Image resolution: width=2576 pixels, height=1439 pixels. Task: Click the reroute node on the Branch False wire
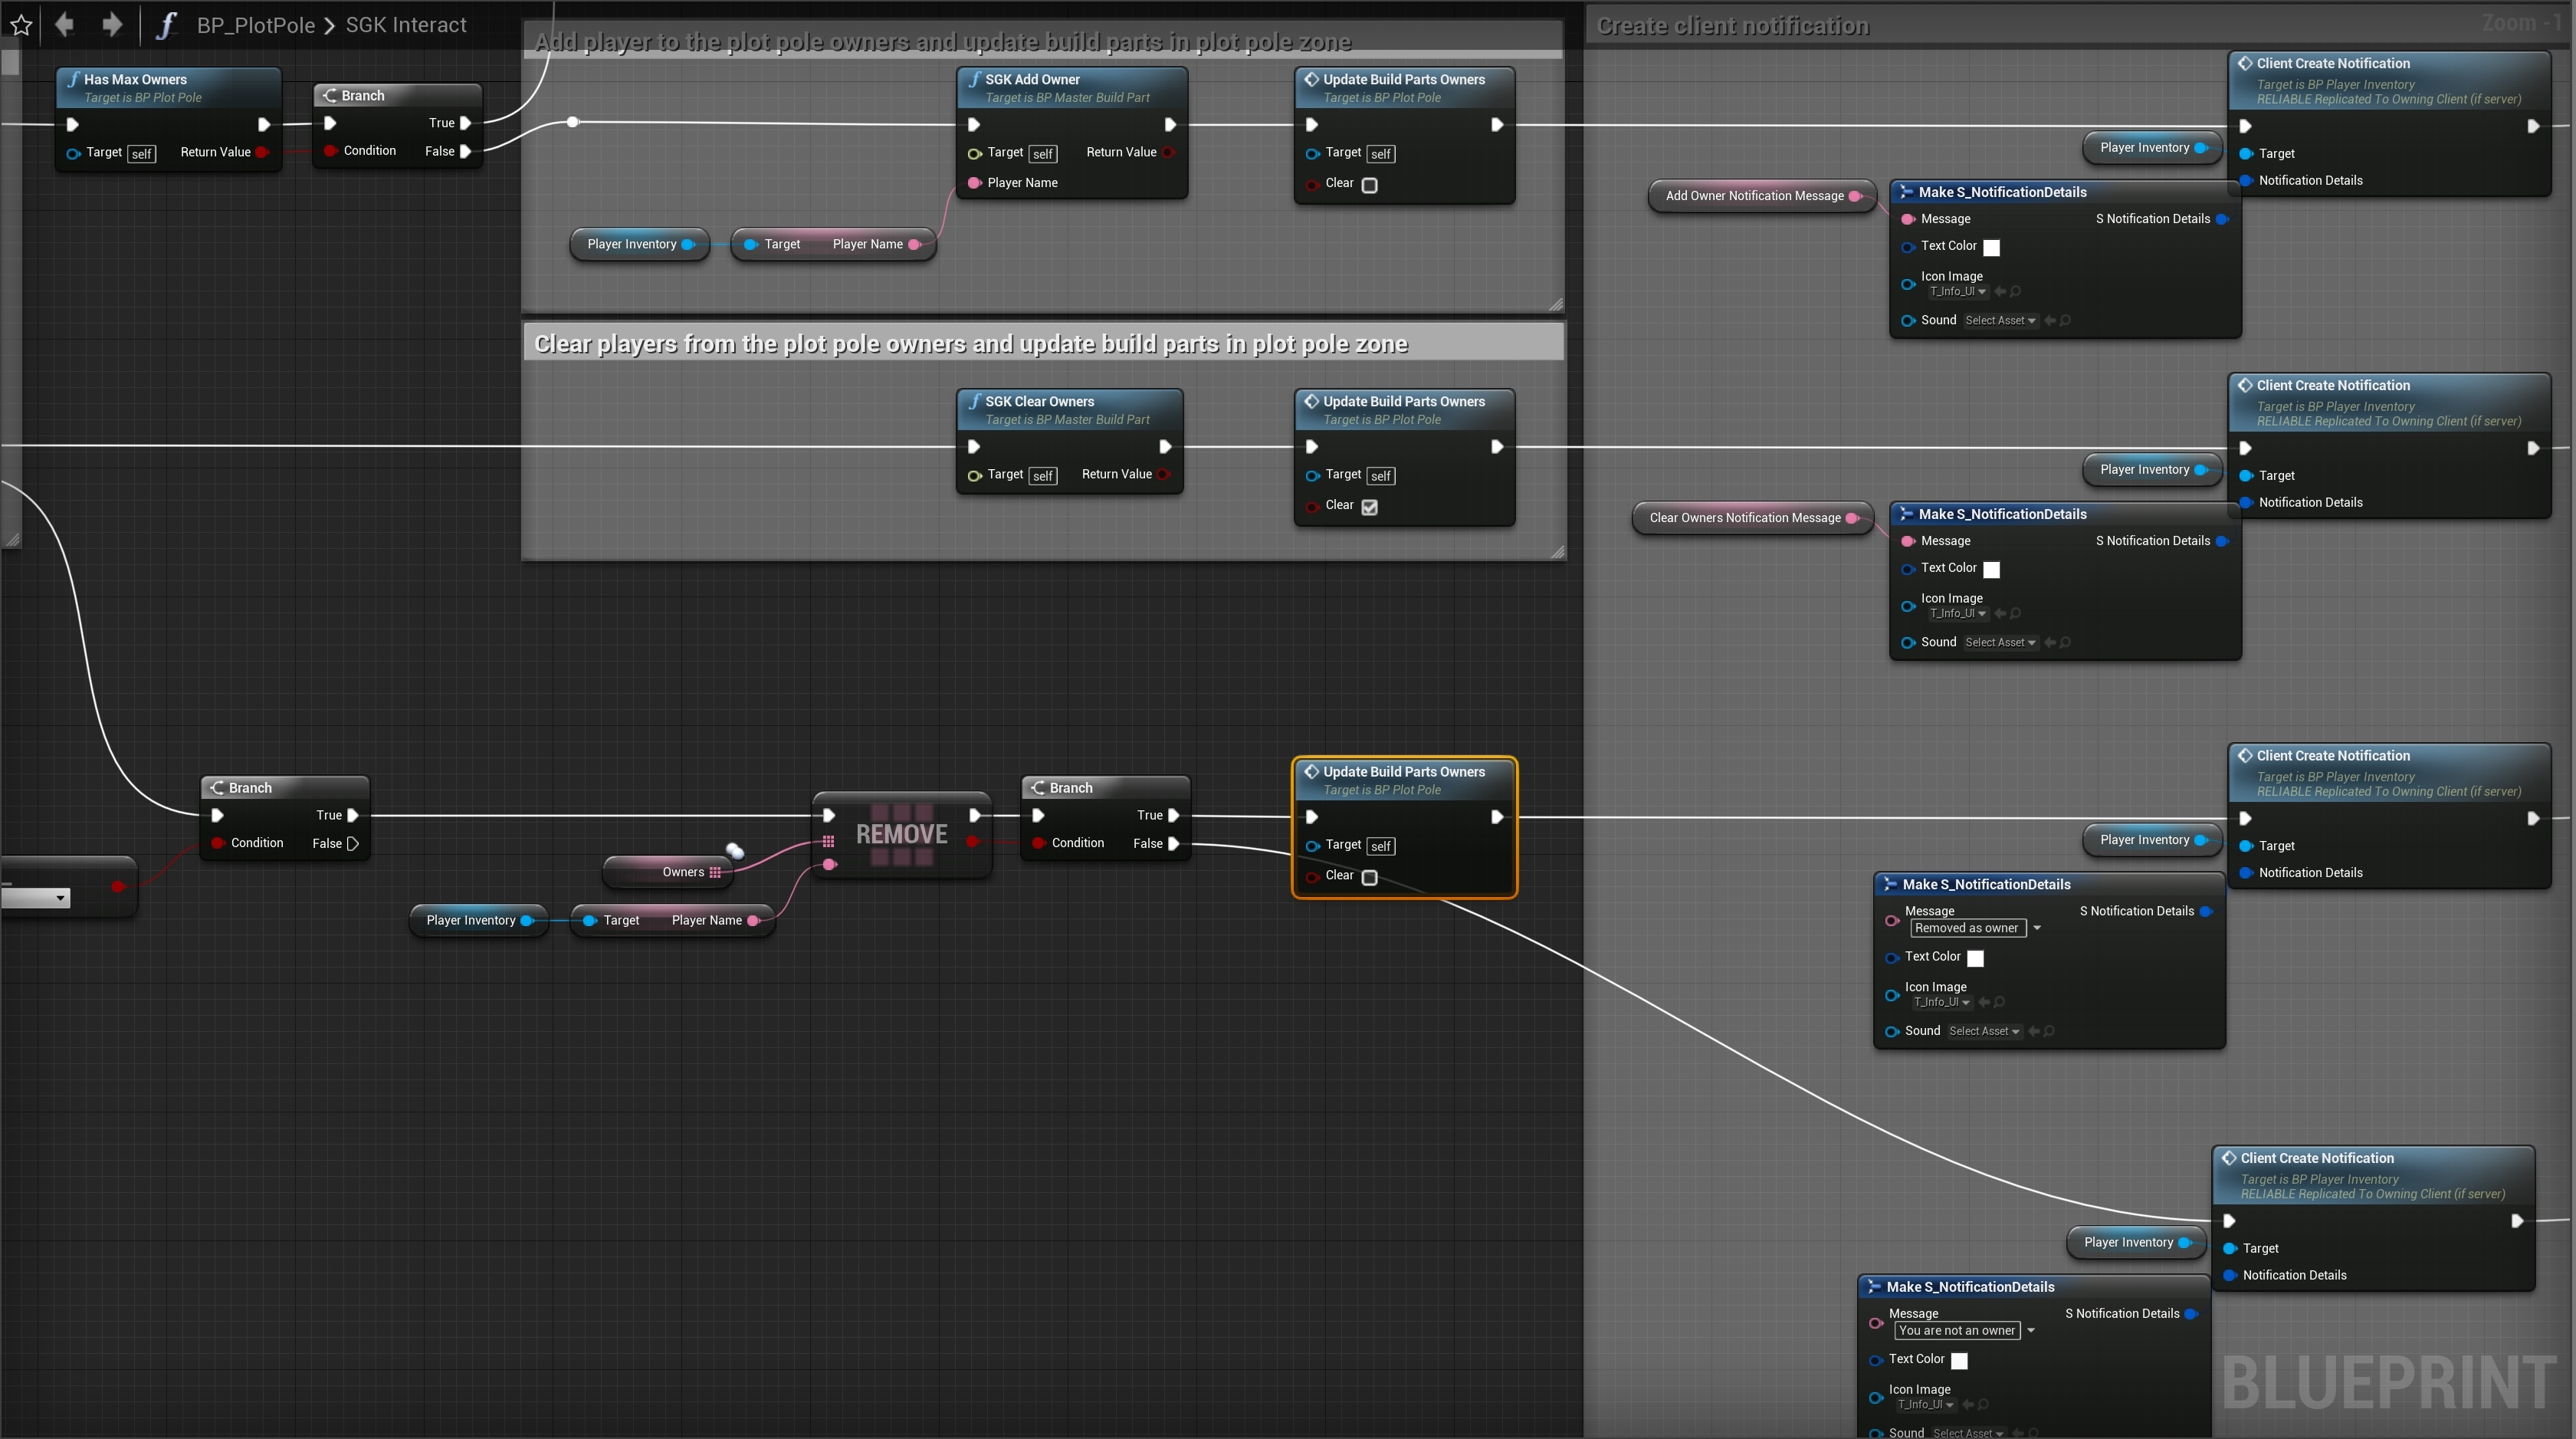pos(572,122)
